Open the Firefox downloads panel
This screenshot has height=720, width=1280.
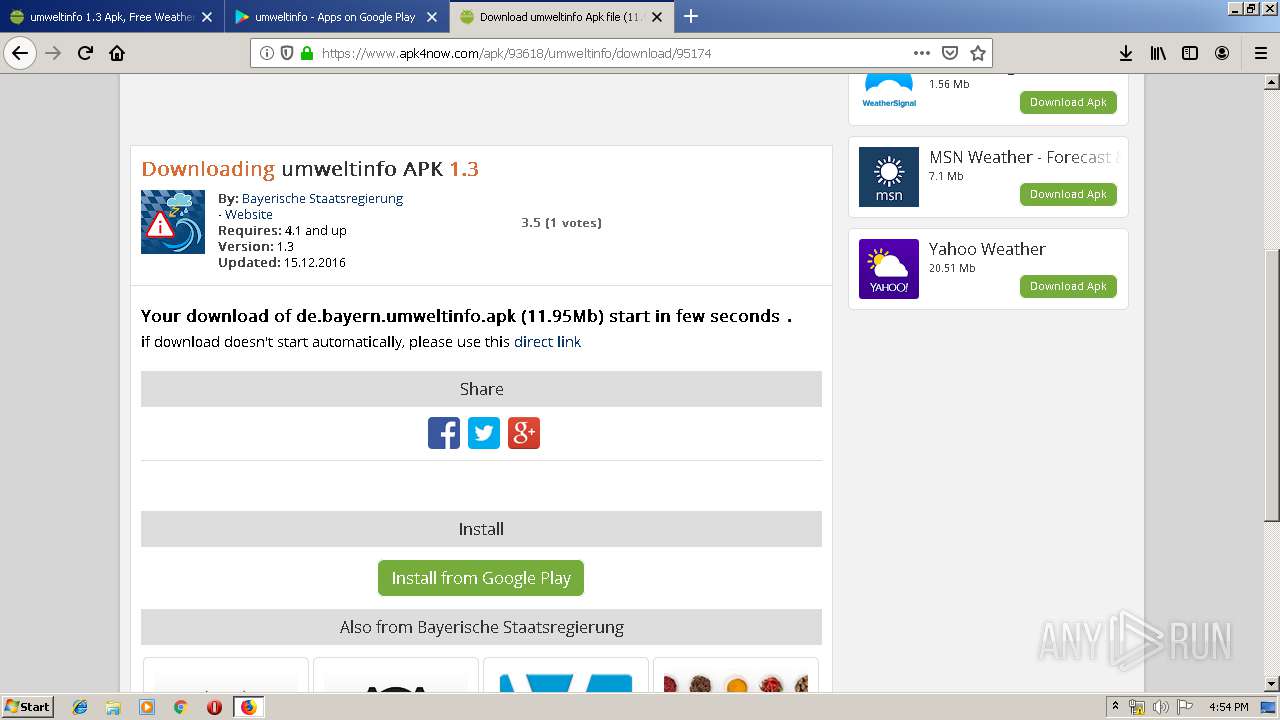click(x=1125, y=53)
